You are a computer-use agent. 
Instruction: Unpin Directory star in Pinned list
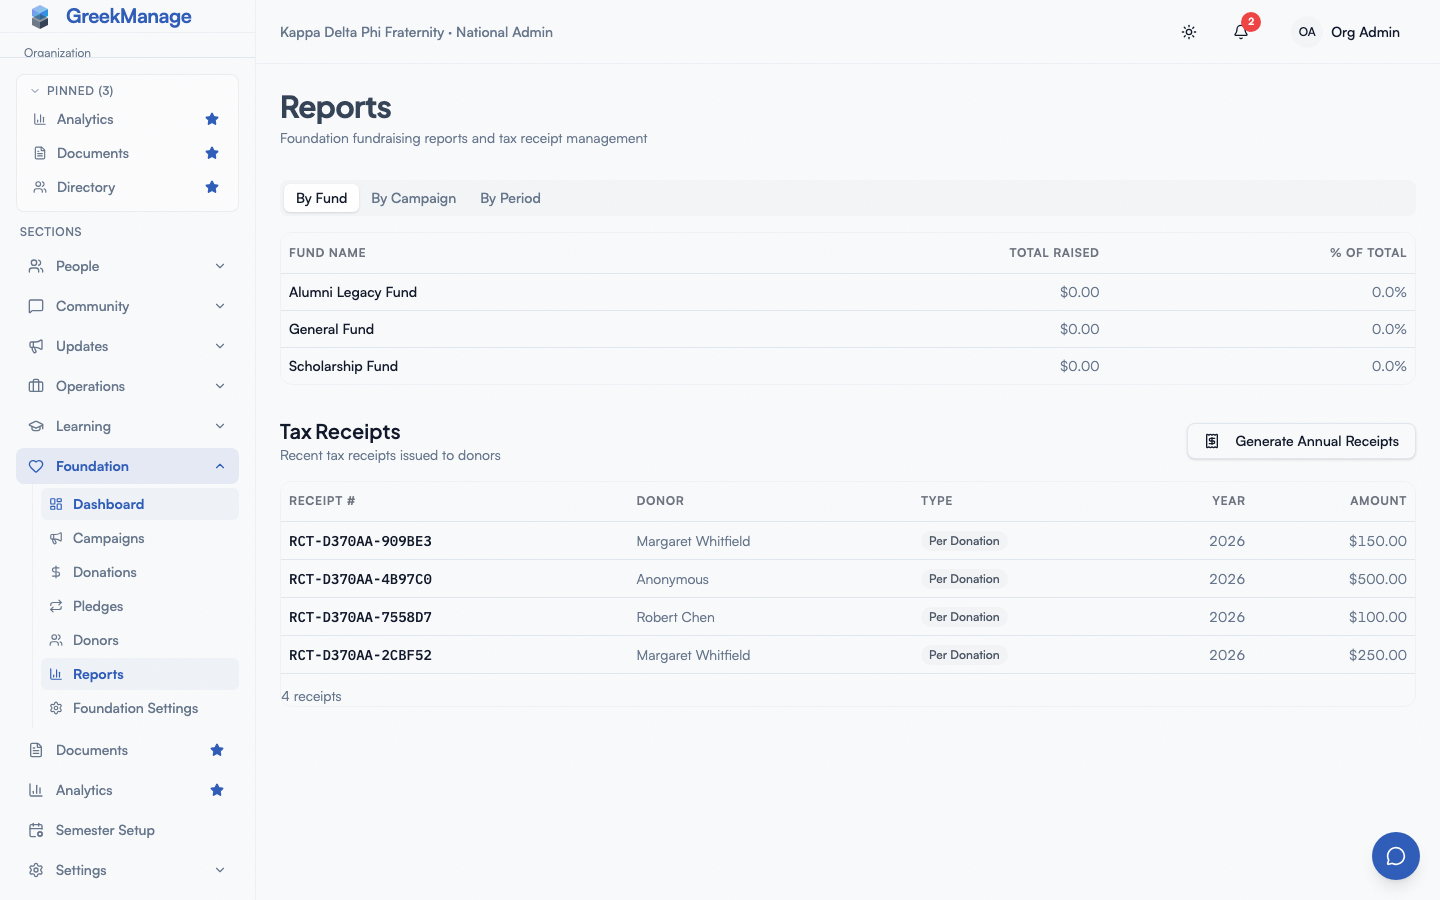pos(212,187)
